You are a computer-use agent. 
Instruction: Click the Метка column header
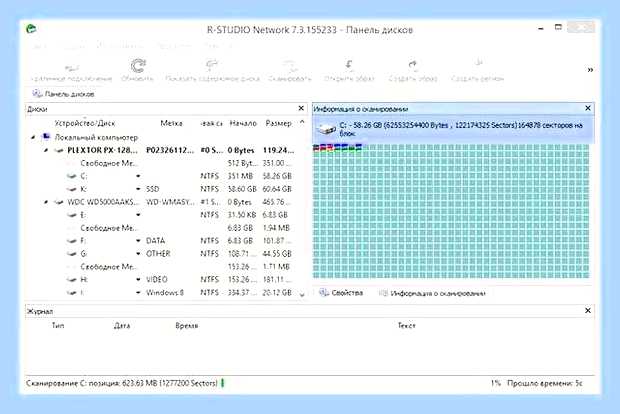click(171, 123)
